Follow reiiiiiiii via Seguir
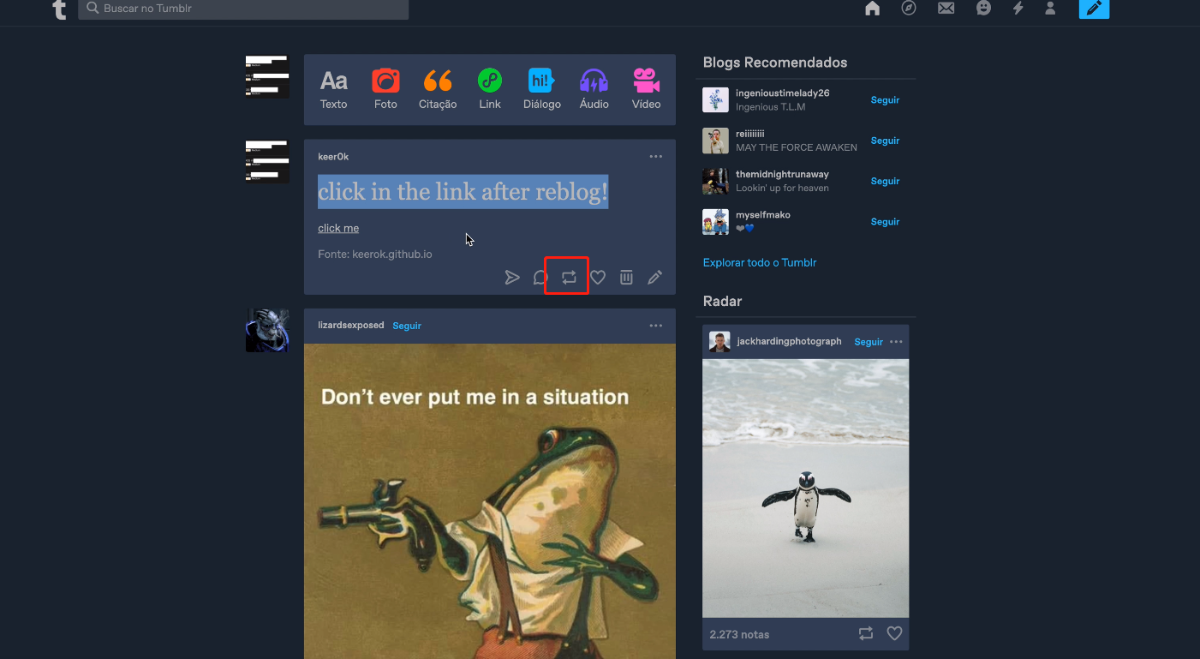 (x=885, y=140)
